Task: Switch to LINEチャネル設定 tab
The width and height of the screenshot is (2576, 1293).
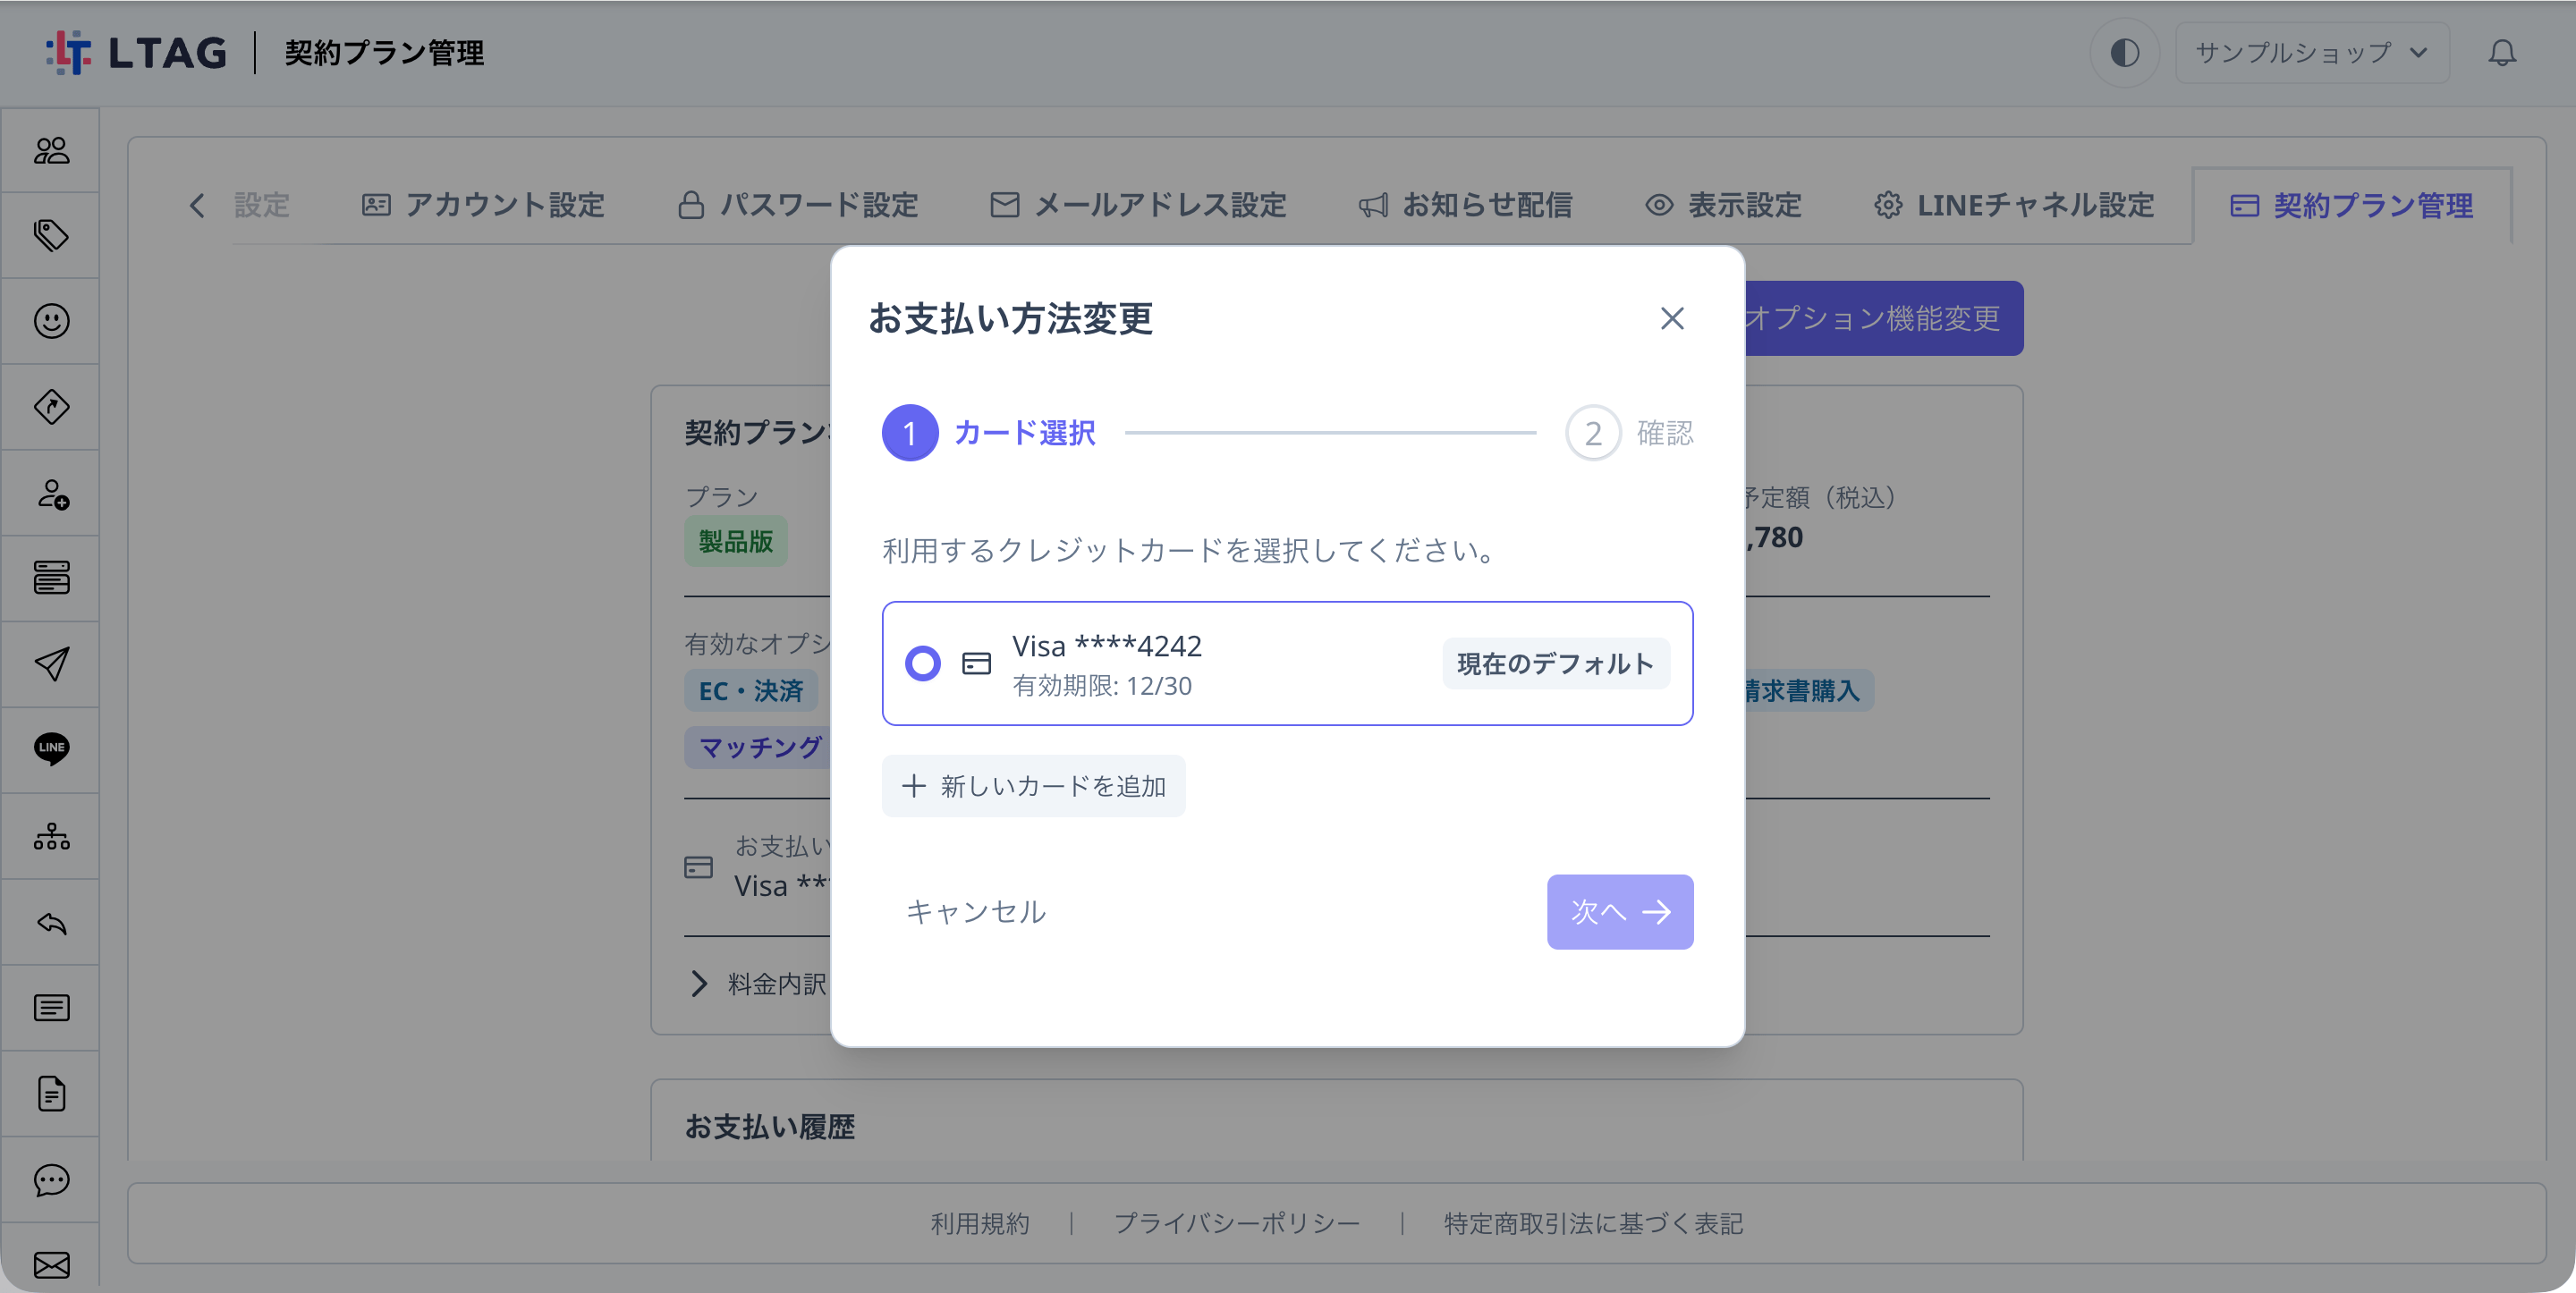Action: click(x=2013, y=205)
